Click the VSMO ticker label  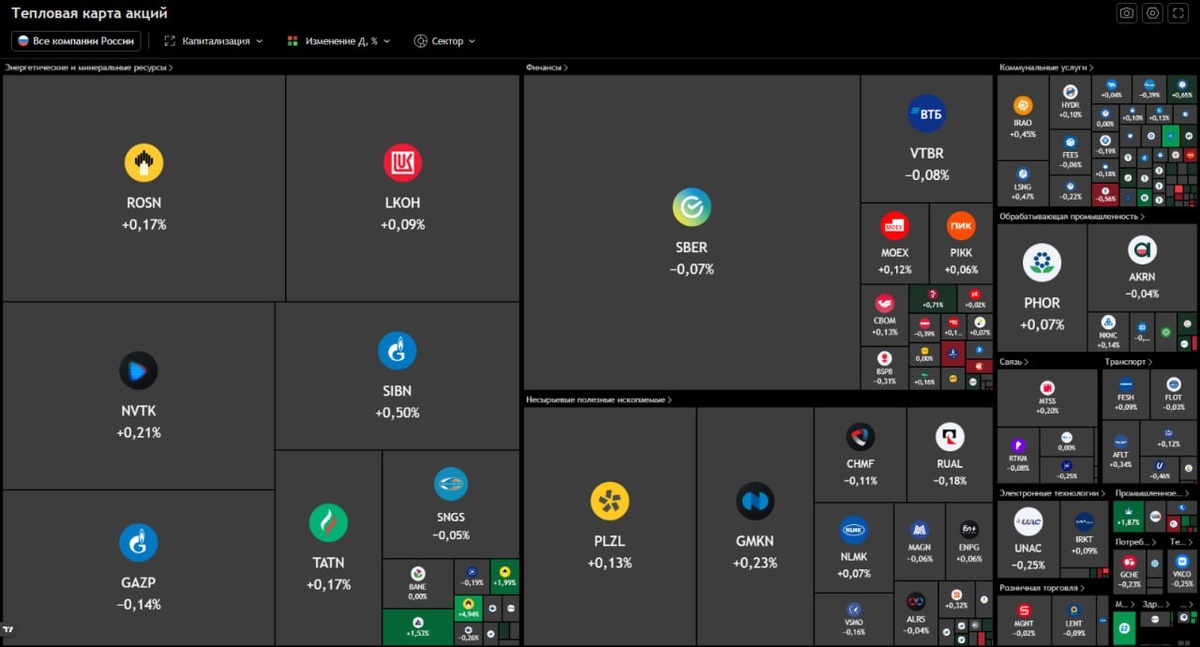(x=854, y=622)
